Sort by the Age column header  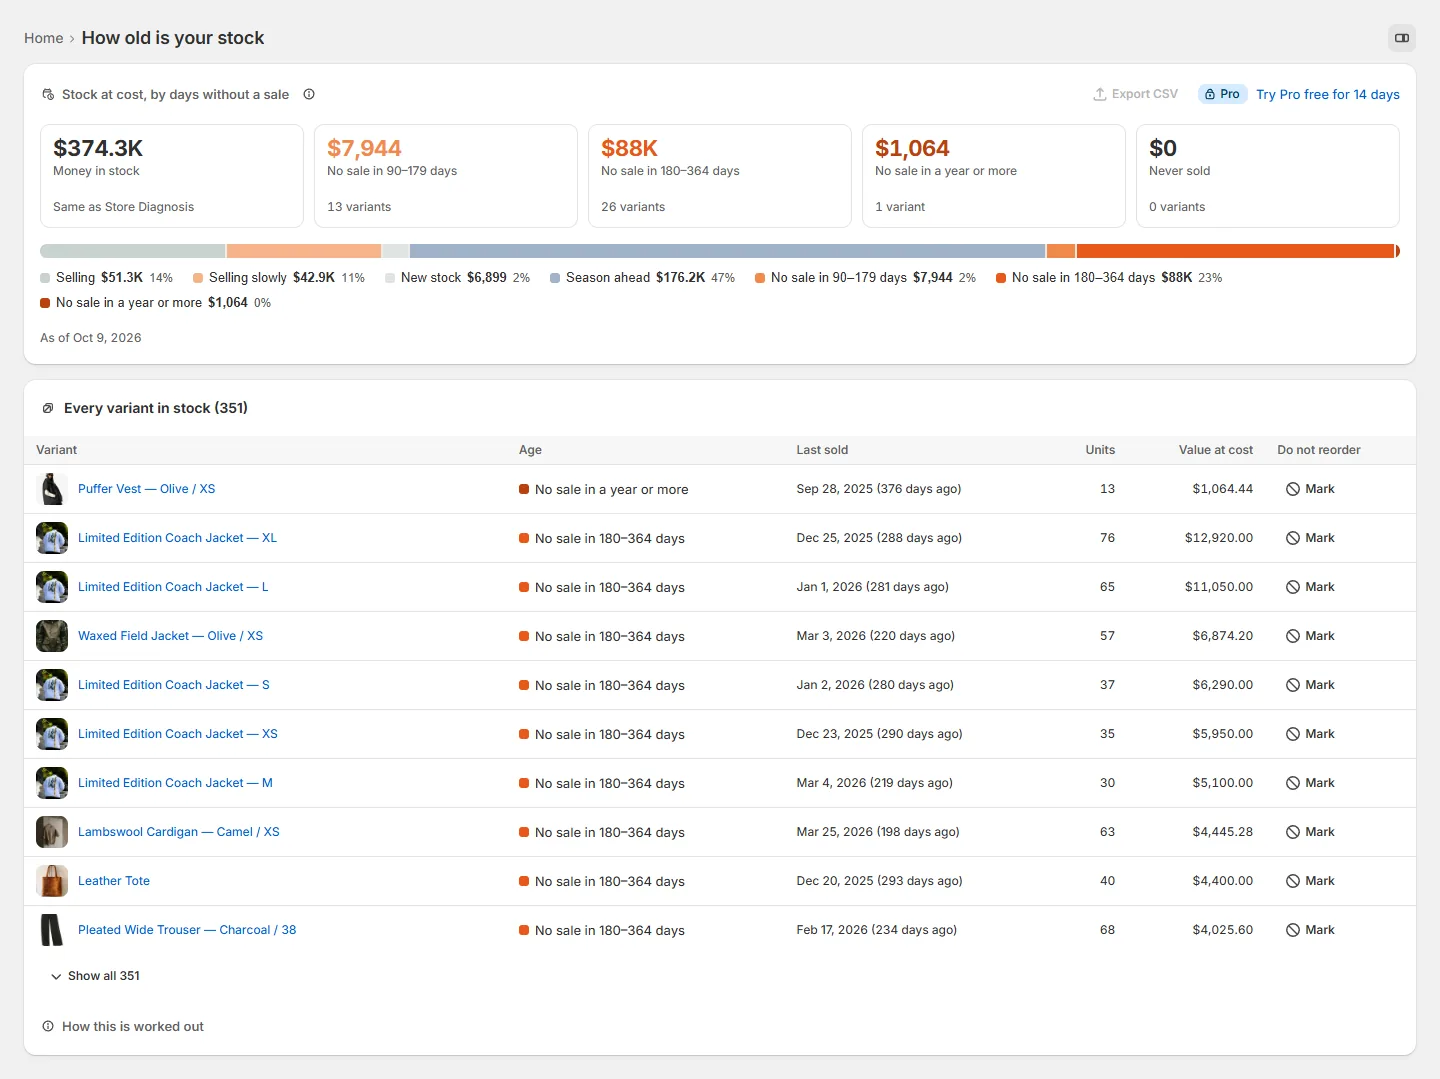pos(530,450)
